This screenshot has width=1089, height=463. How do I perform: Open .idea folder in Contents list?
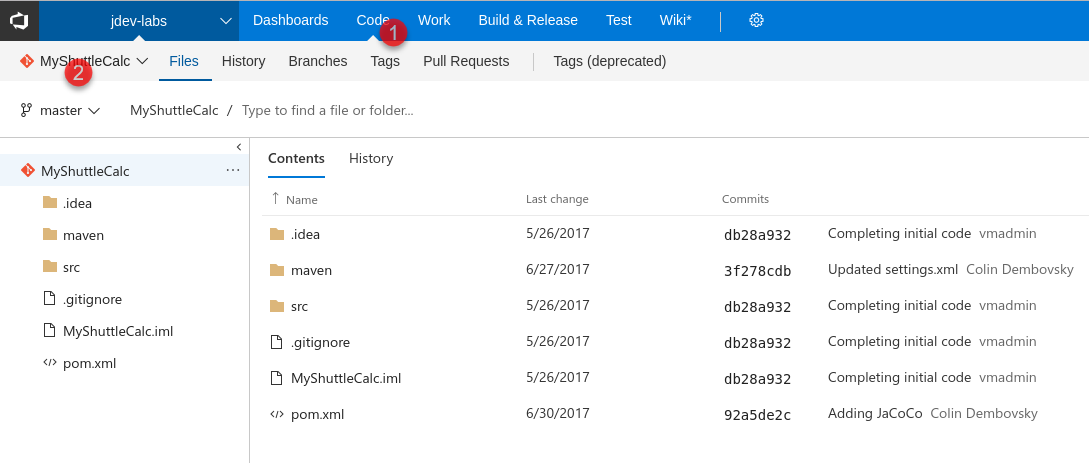(x=306, y=235)
